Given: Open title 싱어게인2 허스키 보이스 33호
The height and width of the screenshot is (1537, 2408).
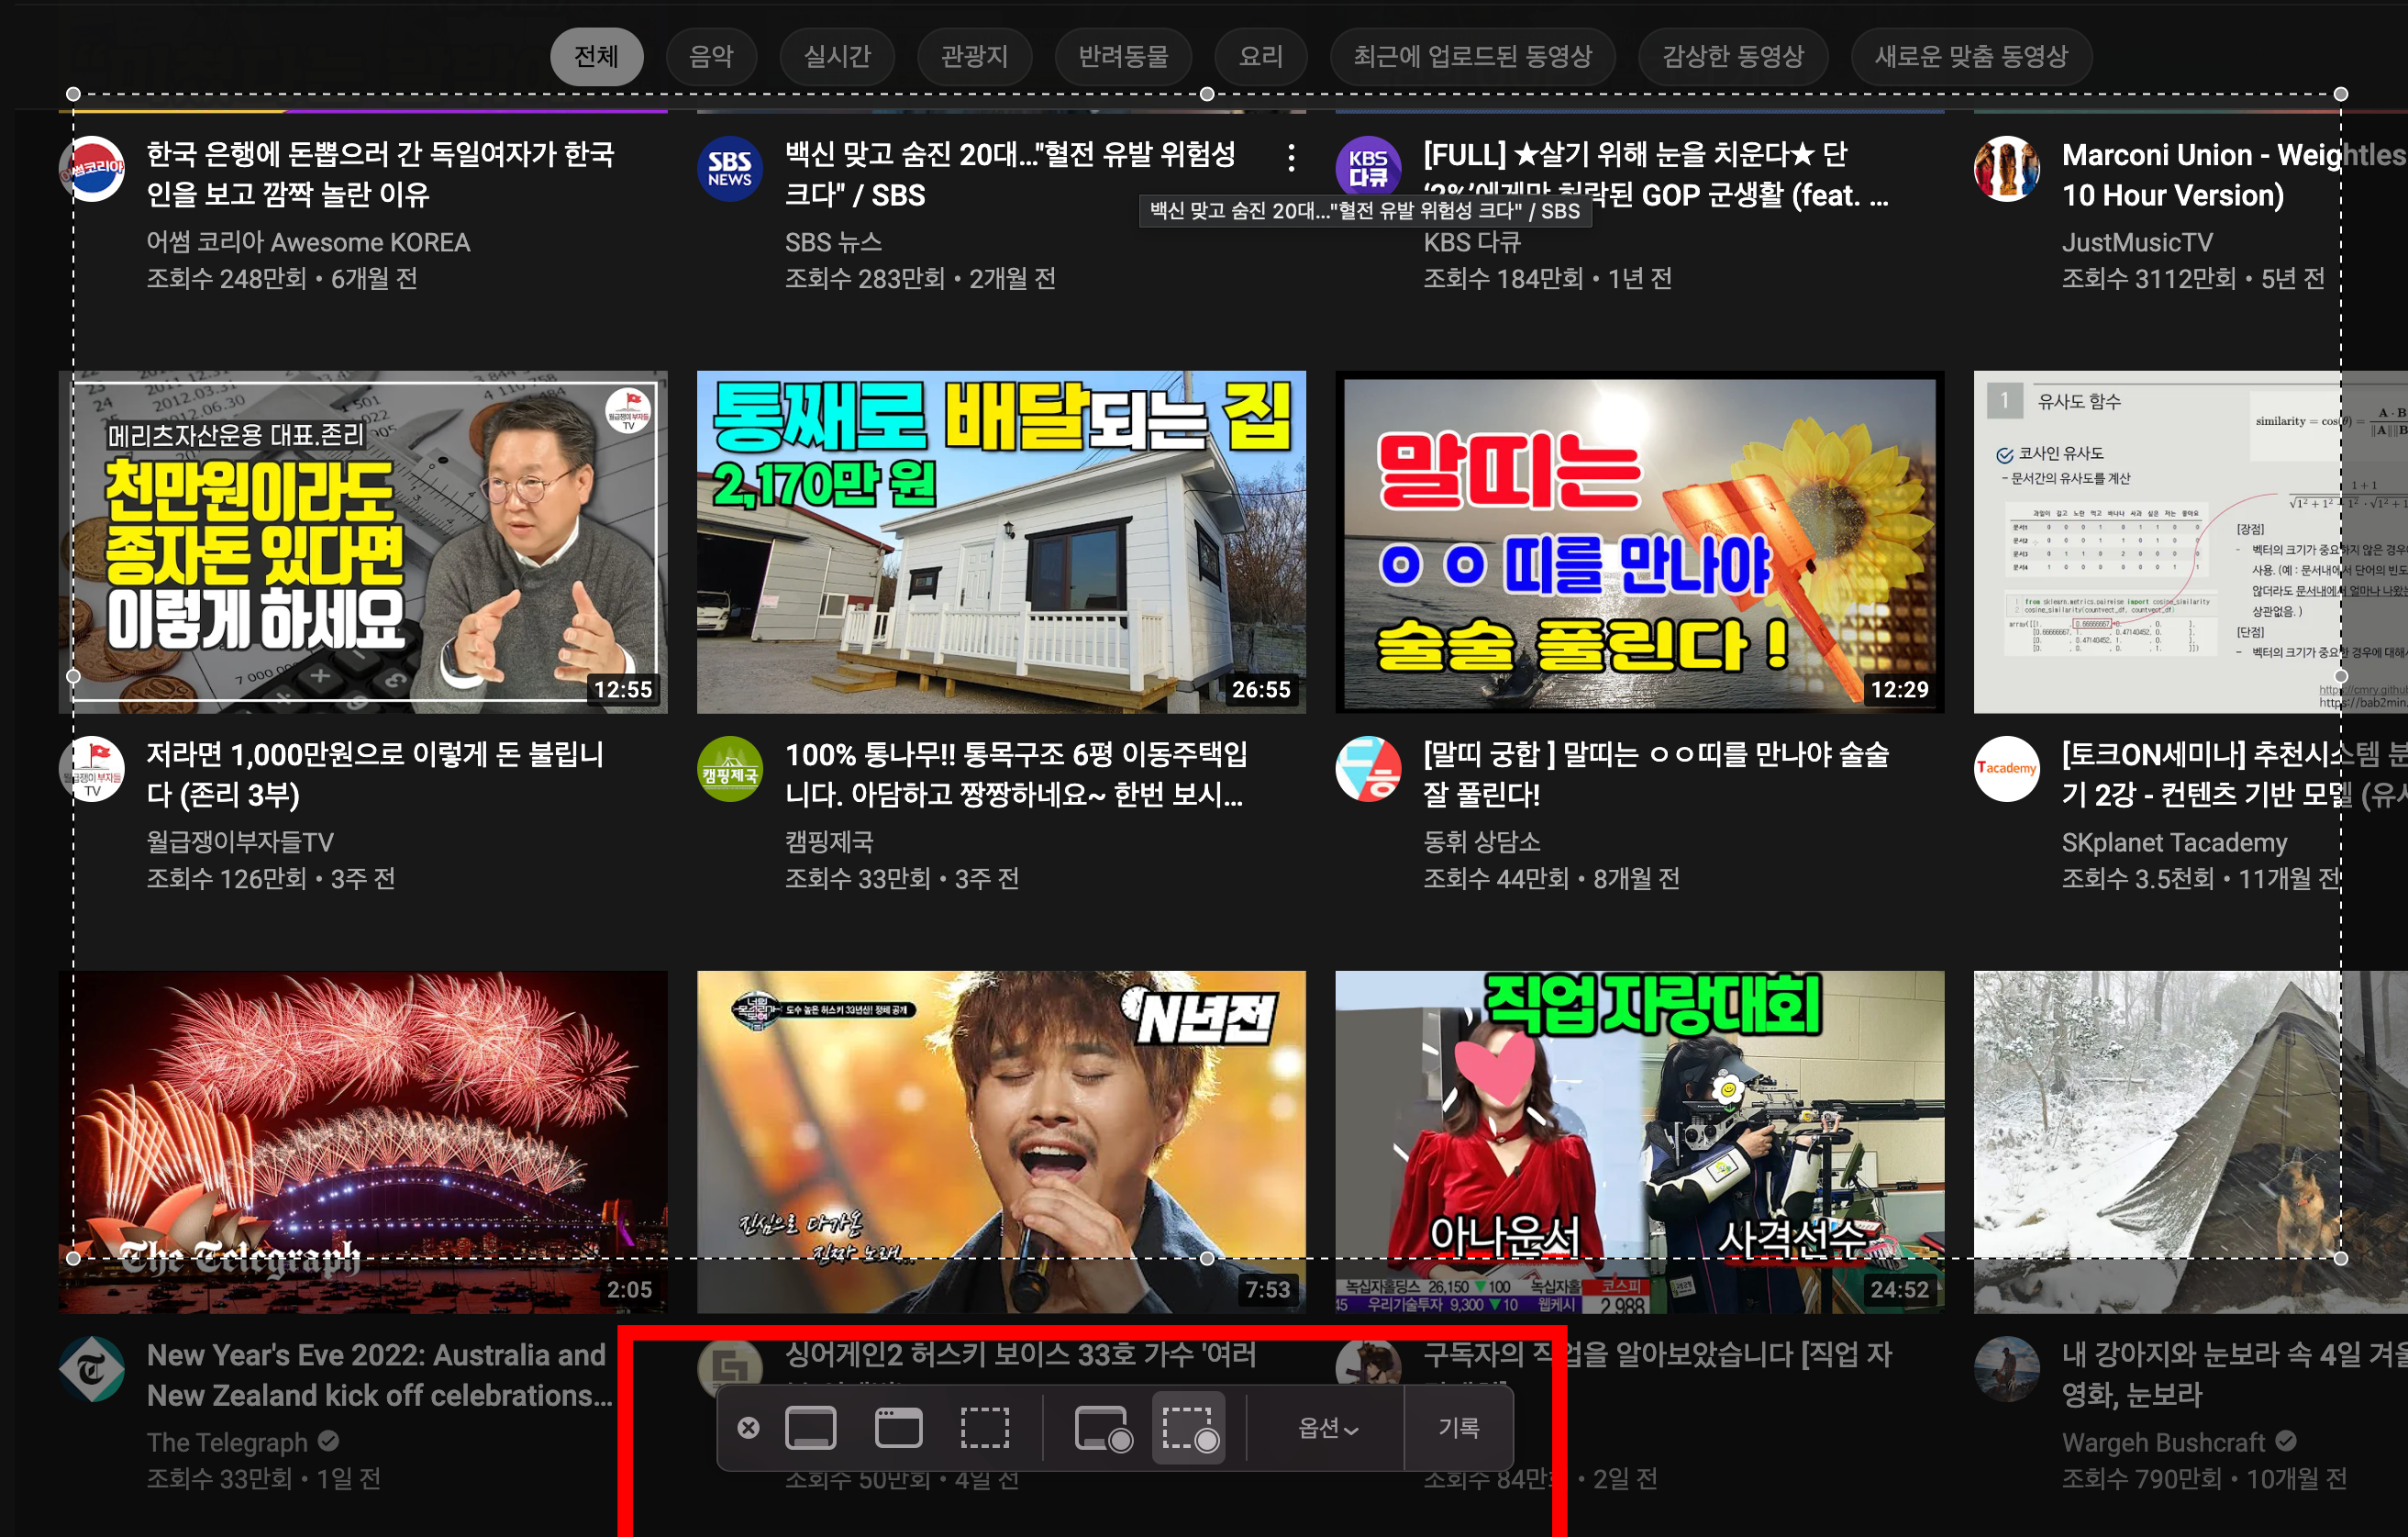Looking at the screenshot, I should pyautogui.click(x=1020, y=1354).
